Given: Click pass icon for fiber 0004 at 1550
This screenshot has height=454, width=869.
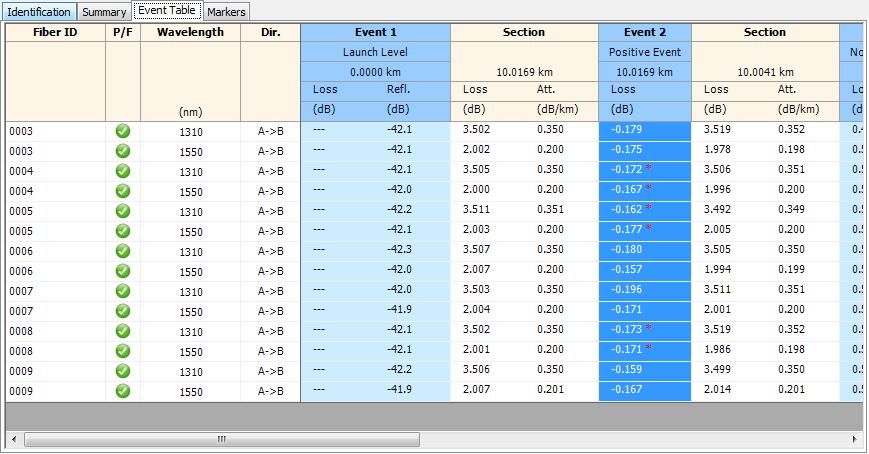Looking at the screenshot, I should click(x=123, y=191).
